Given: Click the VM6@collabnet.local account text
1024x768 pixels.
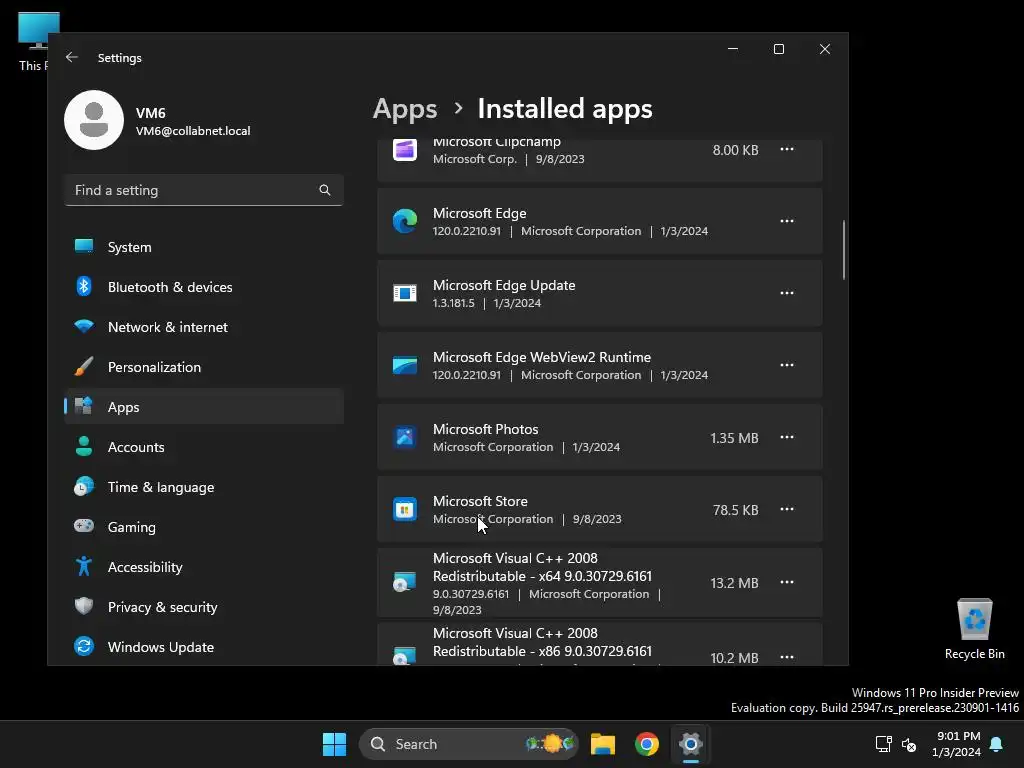Looking at the screenshot, I should 193,131.
